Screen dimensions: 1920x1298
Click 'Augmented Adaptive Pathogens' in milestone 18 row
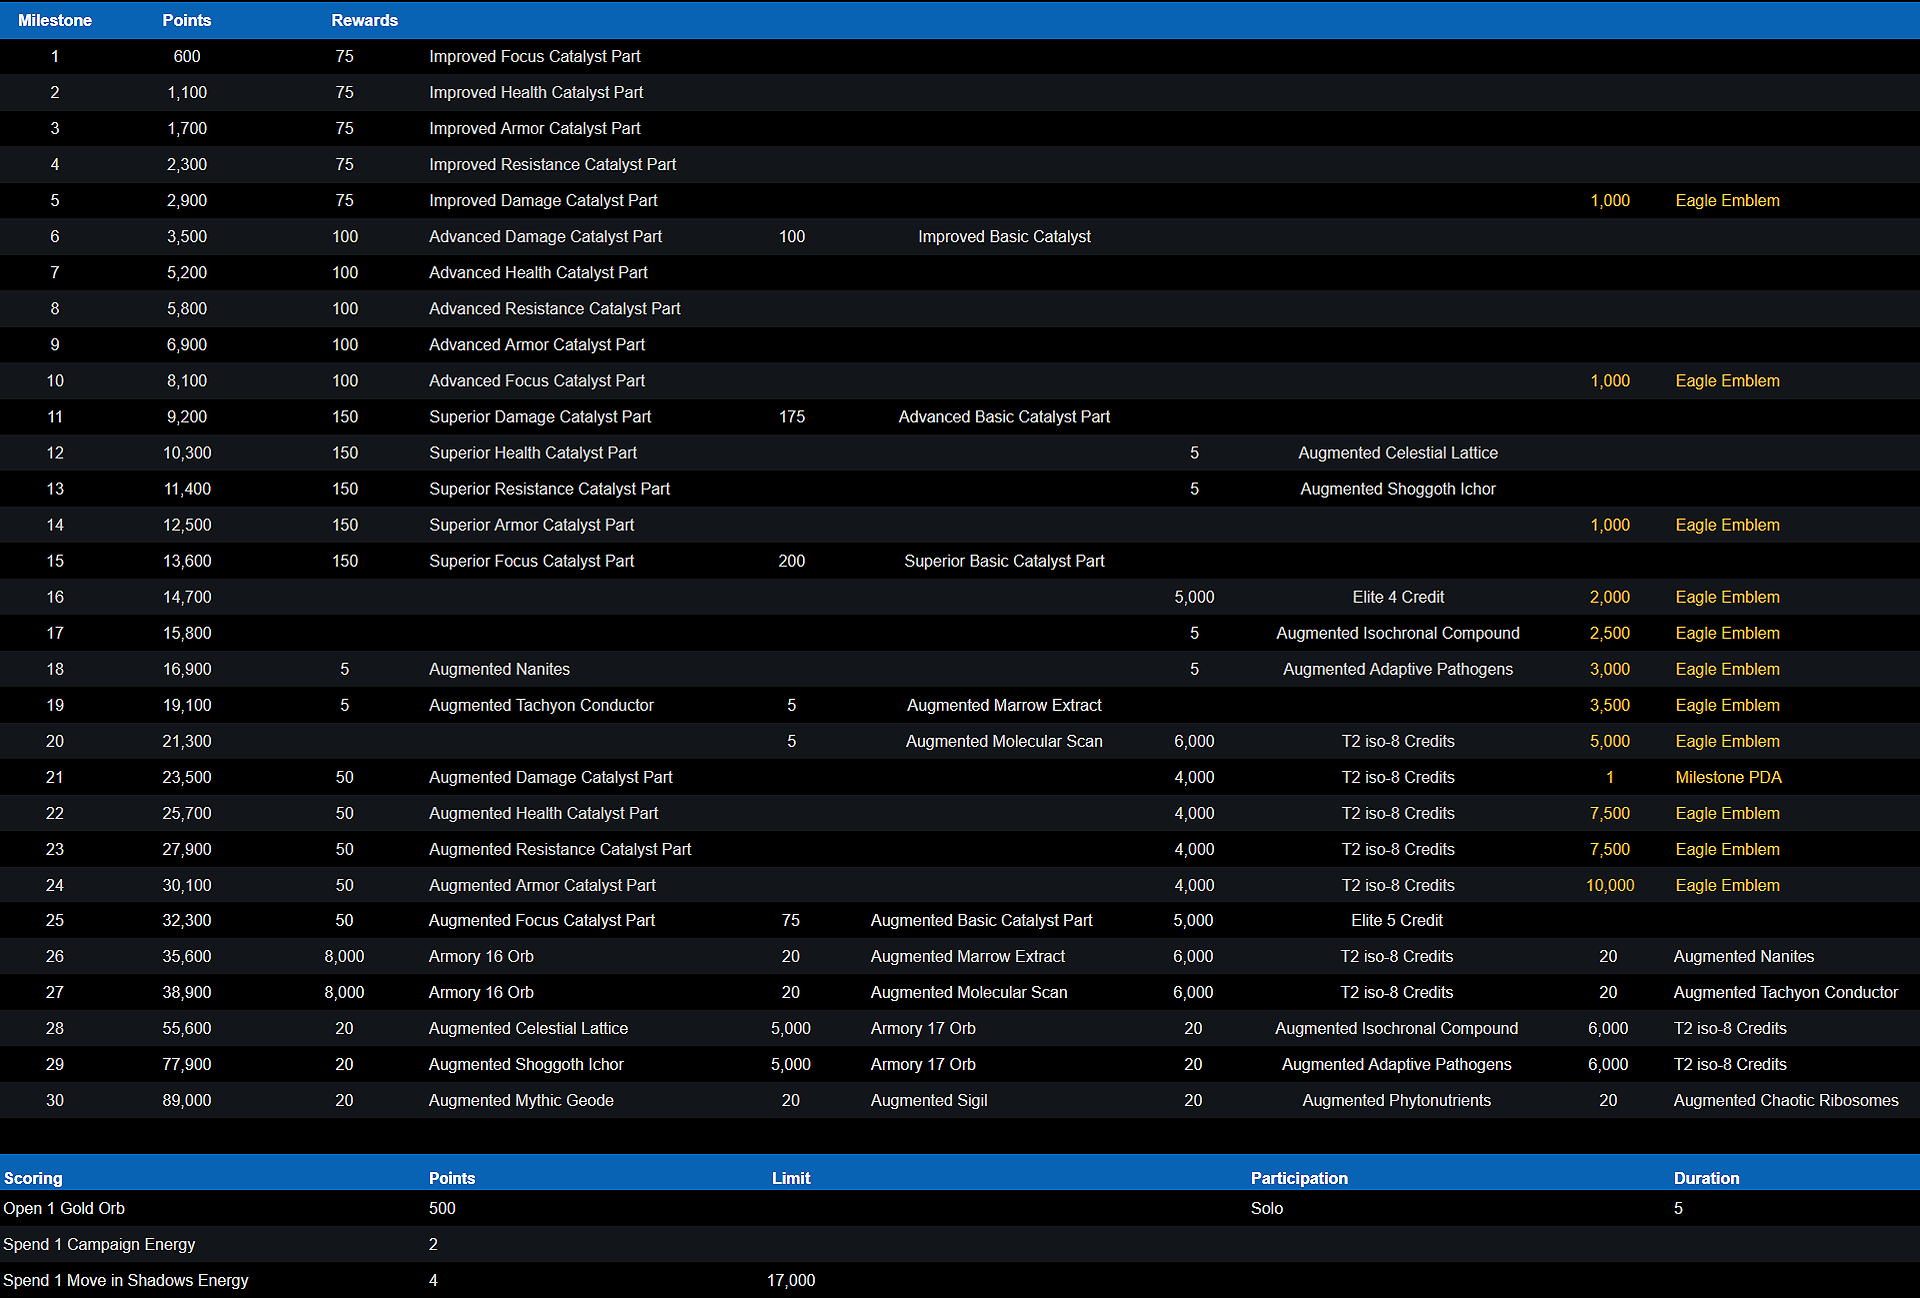point(1398,669)
